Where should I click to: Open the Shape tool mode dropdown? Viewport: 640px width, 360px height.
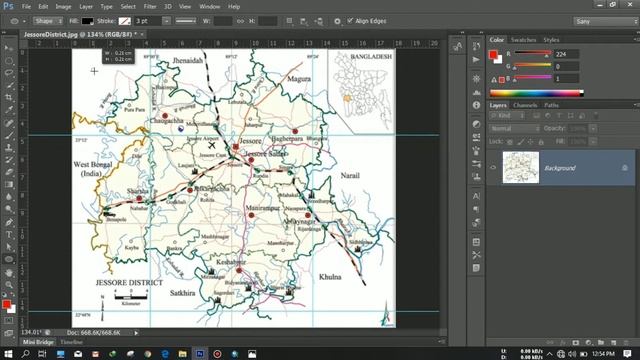48,21
